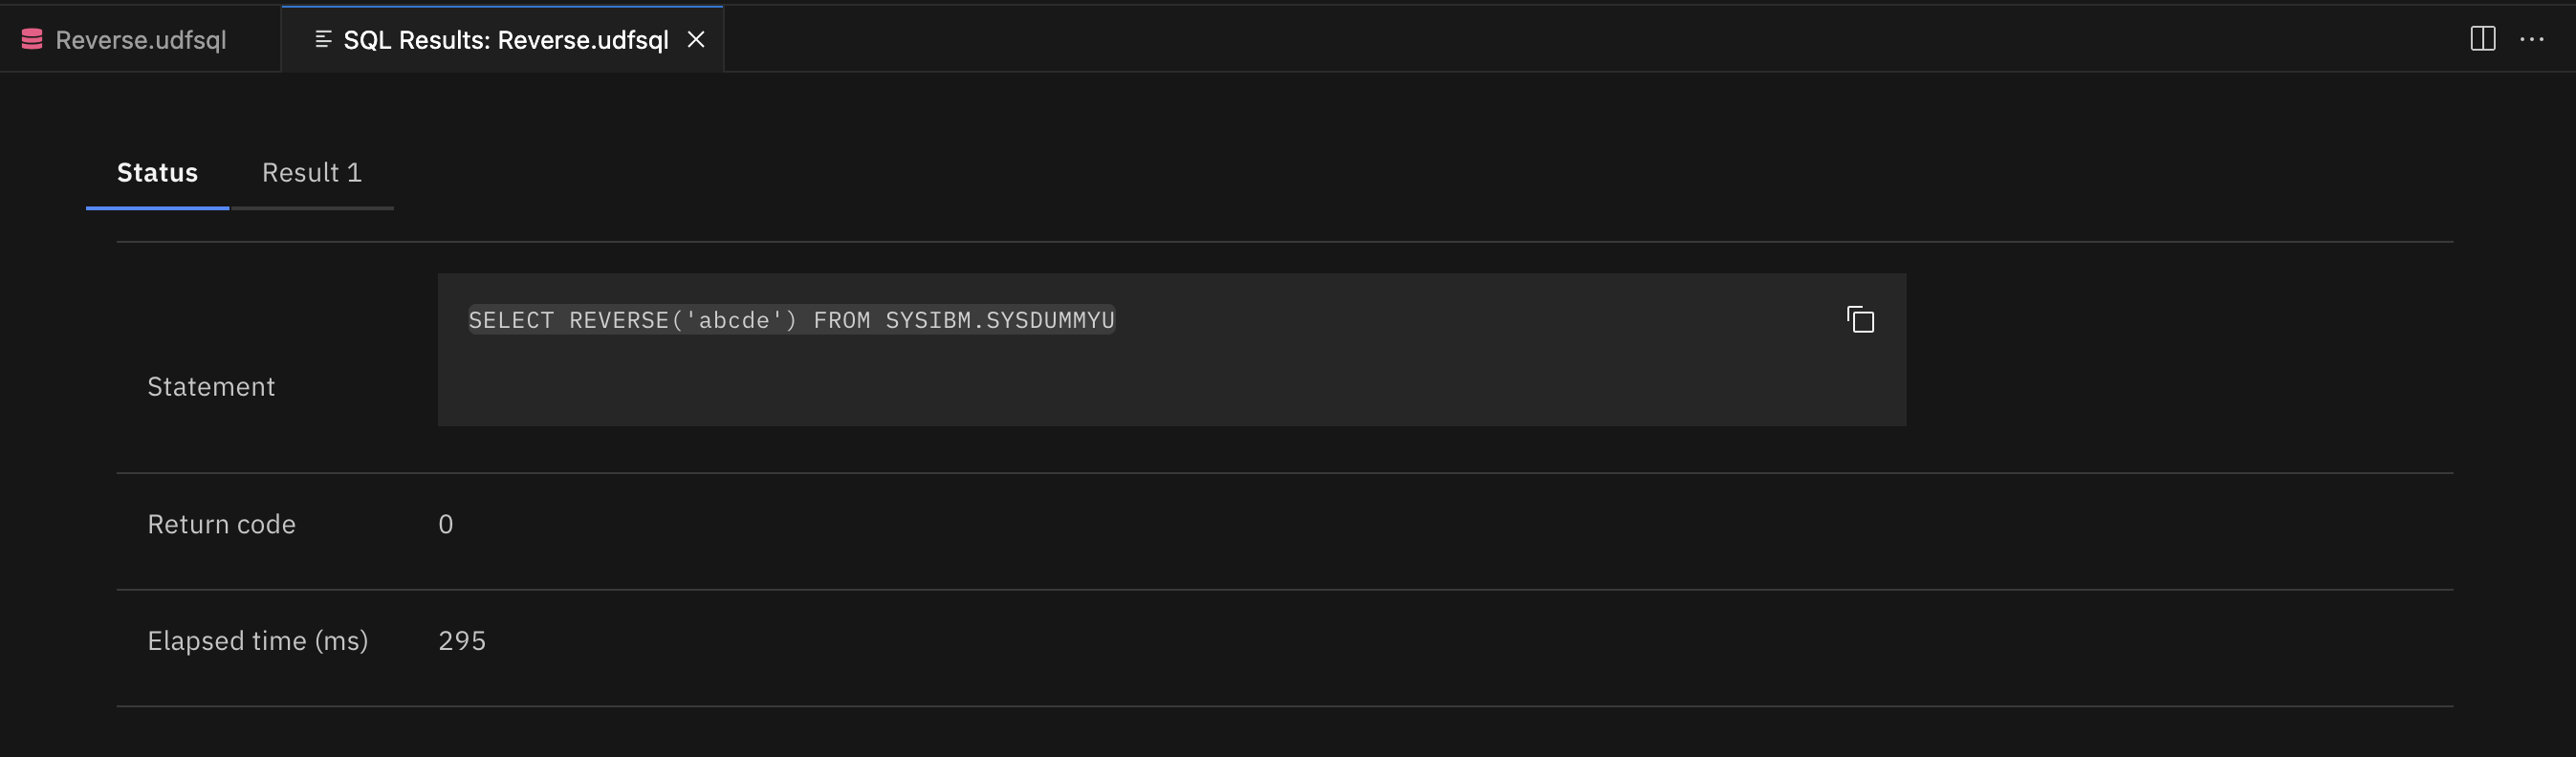Close the SQL Results: Reverse.udfsql tab

click(696, 40)
